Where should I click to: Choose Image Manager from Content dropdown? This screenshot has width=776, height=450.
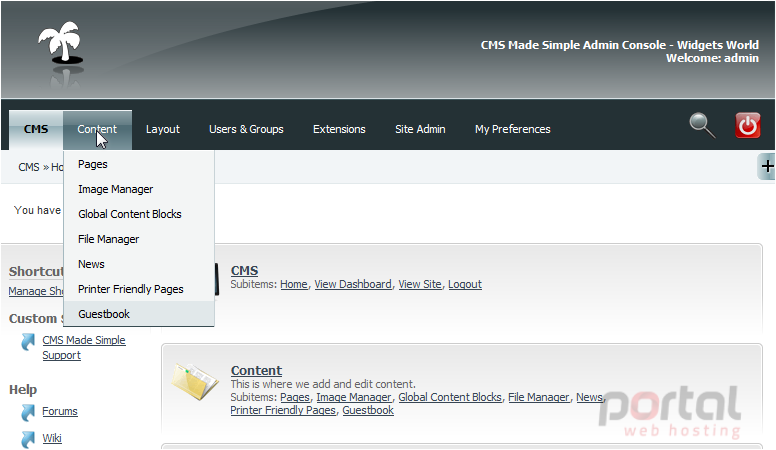[x=139, y=189]
